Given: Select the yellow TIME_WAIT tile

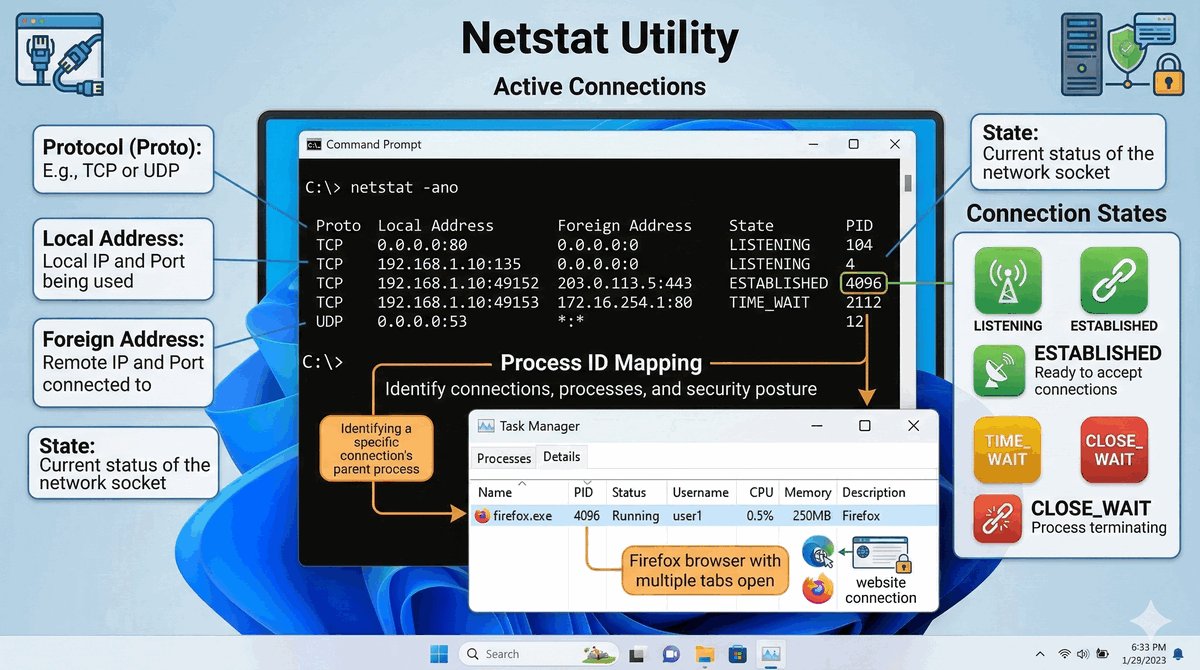Looking at the screenshot, I should coord(1007,450).
